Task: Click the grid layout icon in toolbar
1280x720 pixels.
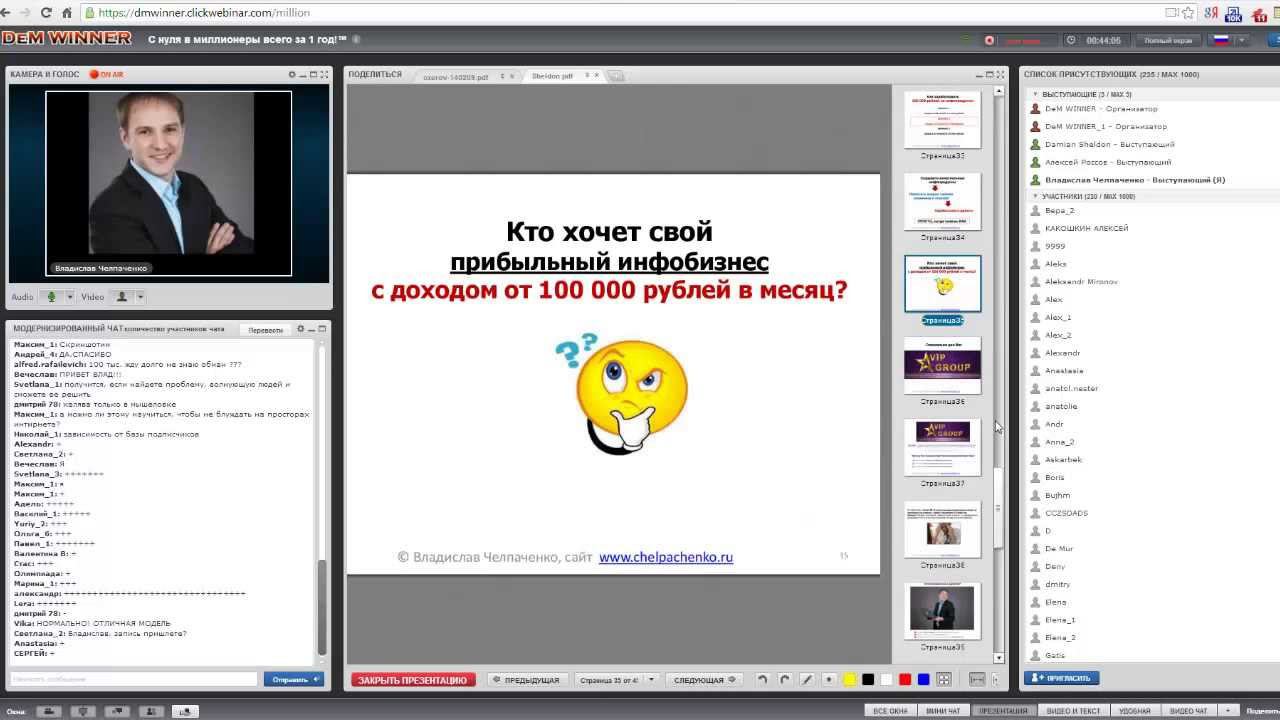Action: (x=943, y=680)
